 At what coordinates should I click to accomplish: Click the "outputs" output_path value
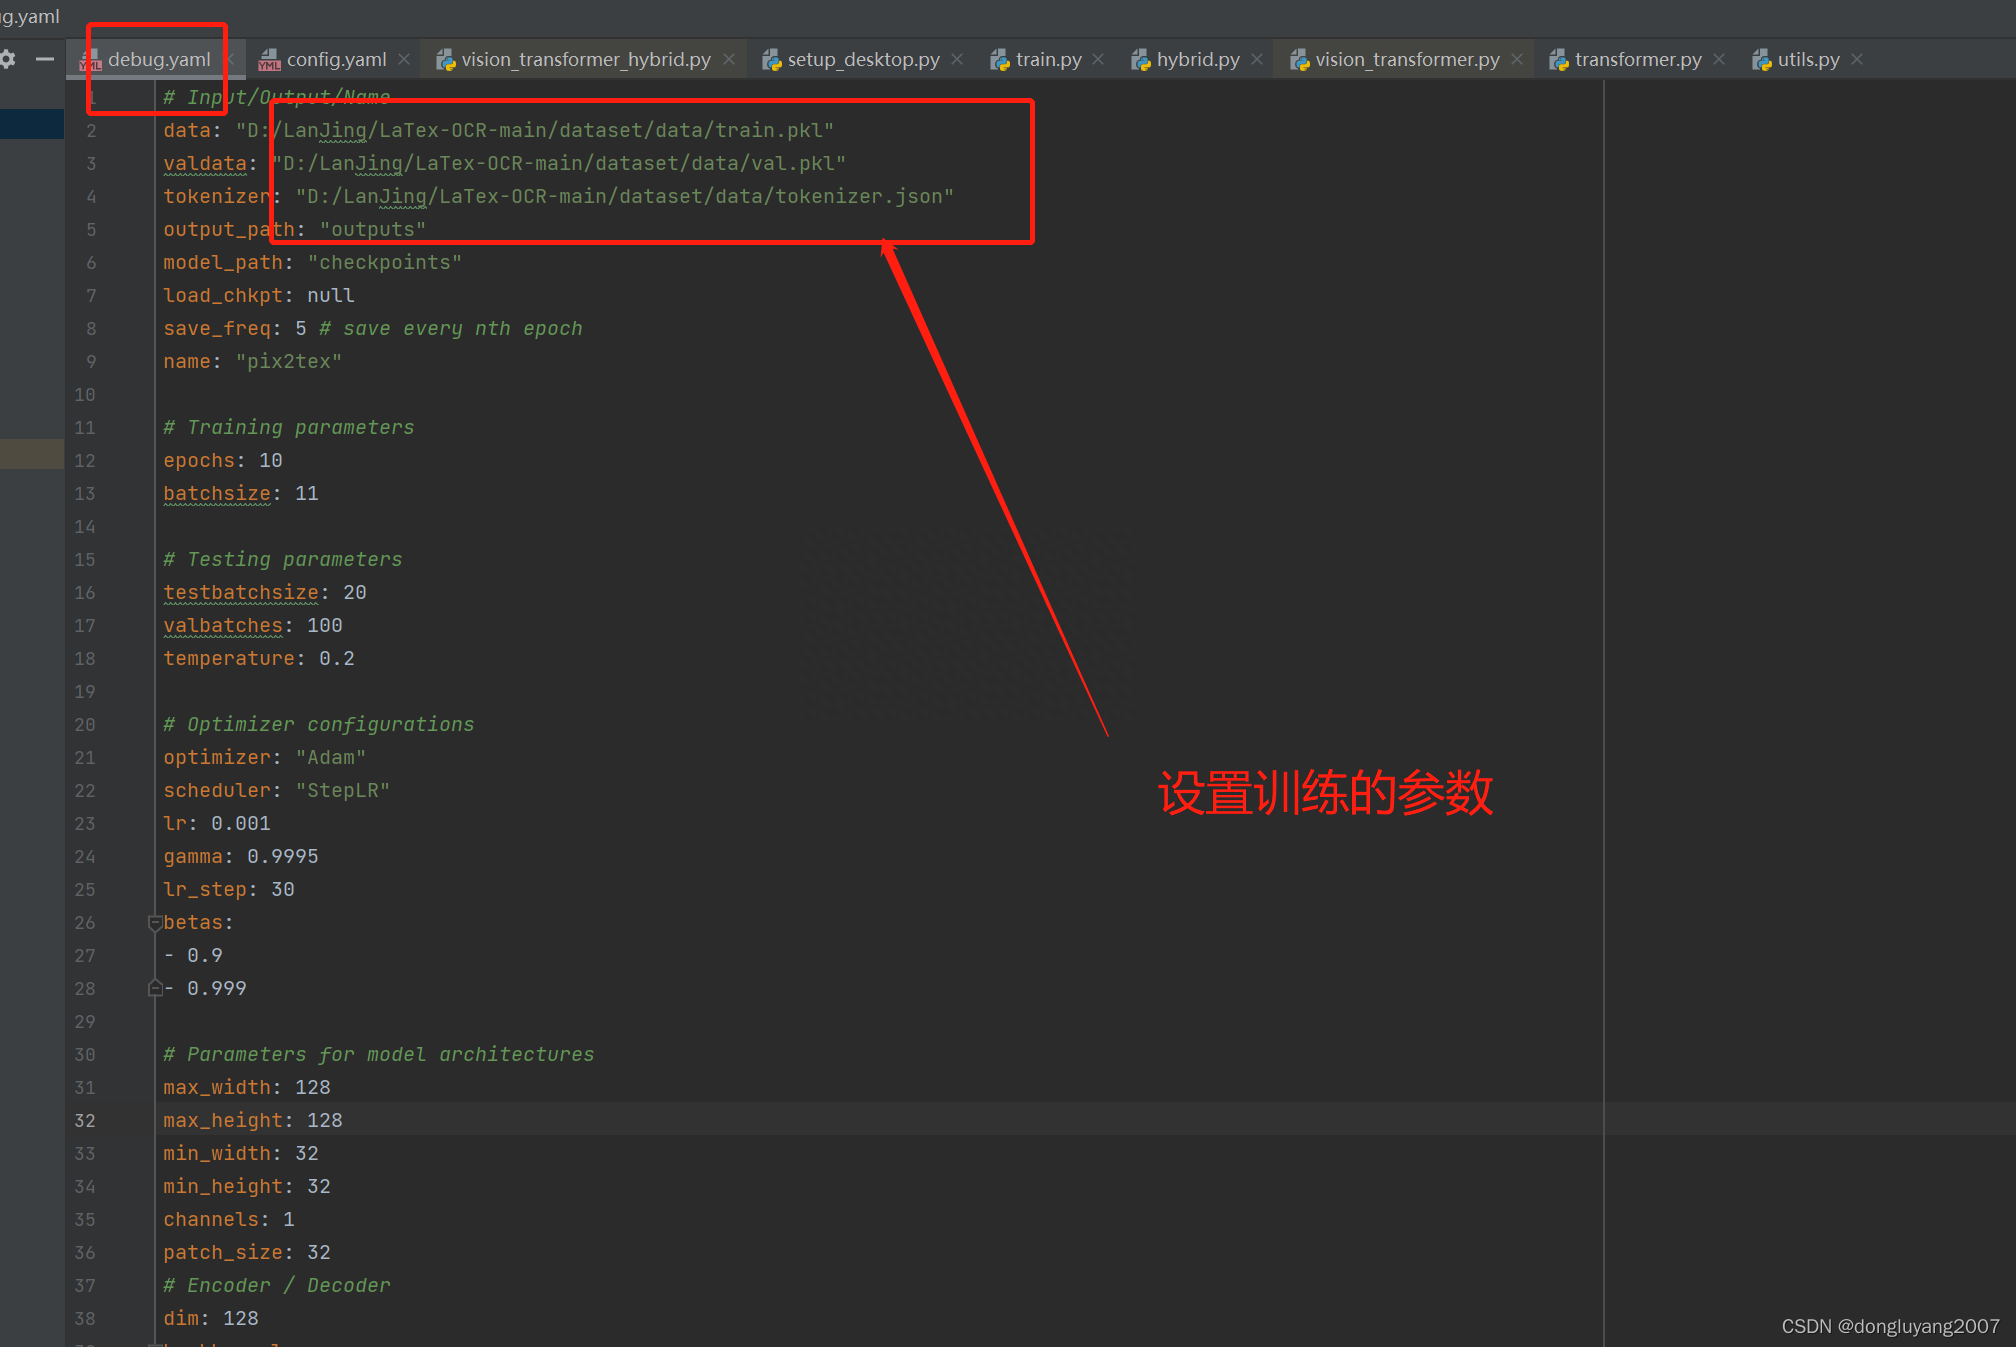tap(373, 230)
